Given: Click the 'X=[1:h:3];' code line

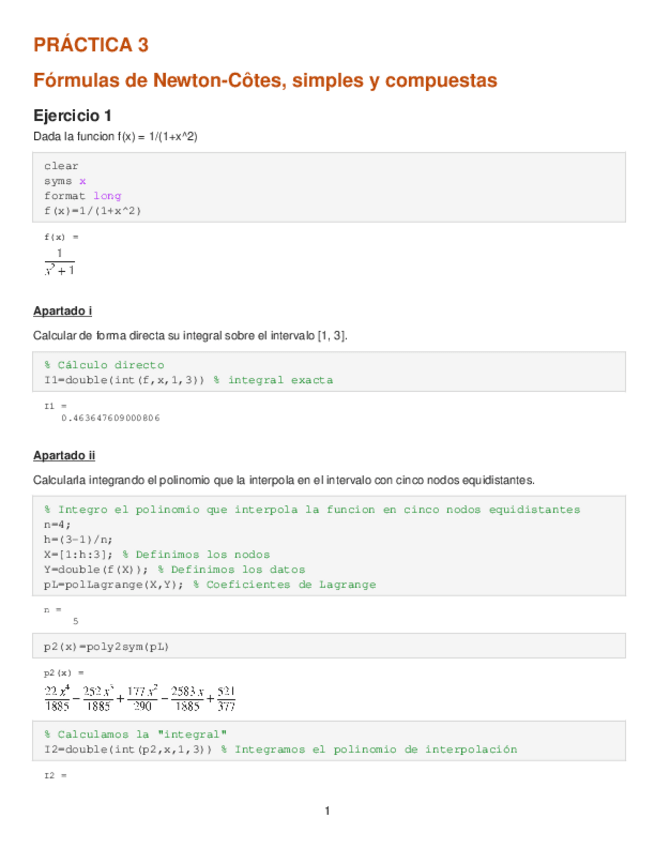Looking at the screenshot, I should click(x=79, y=554).
